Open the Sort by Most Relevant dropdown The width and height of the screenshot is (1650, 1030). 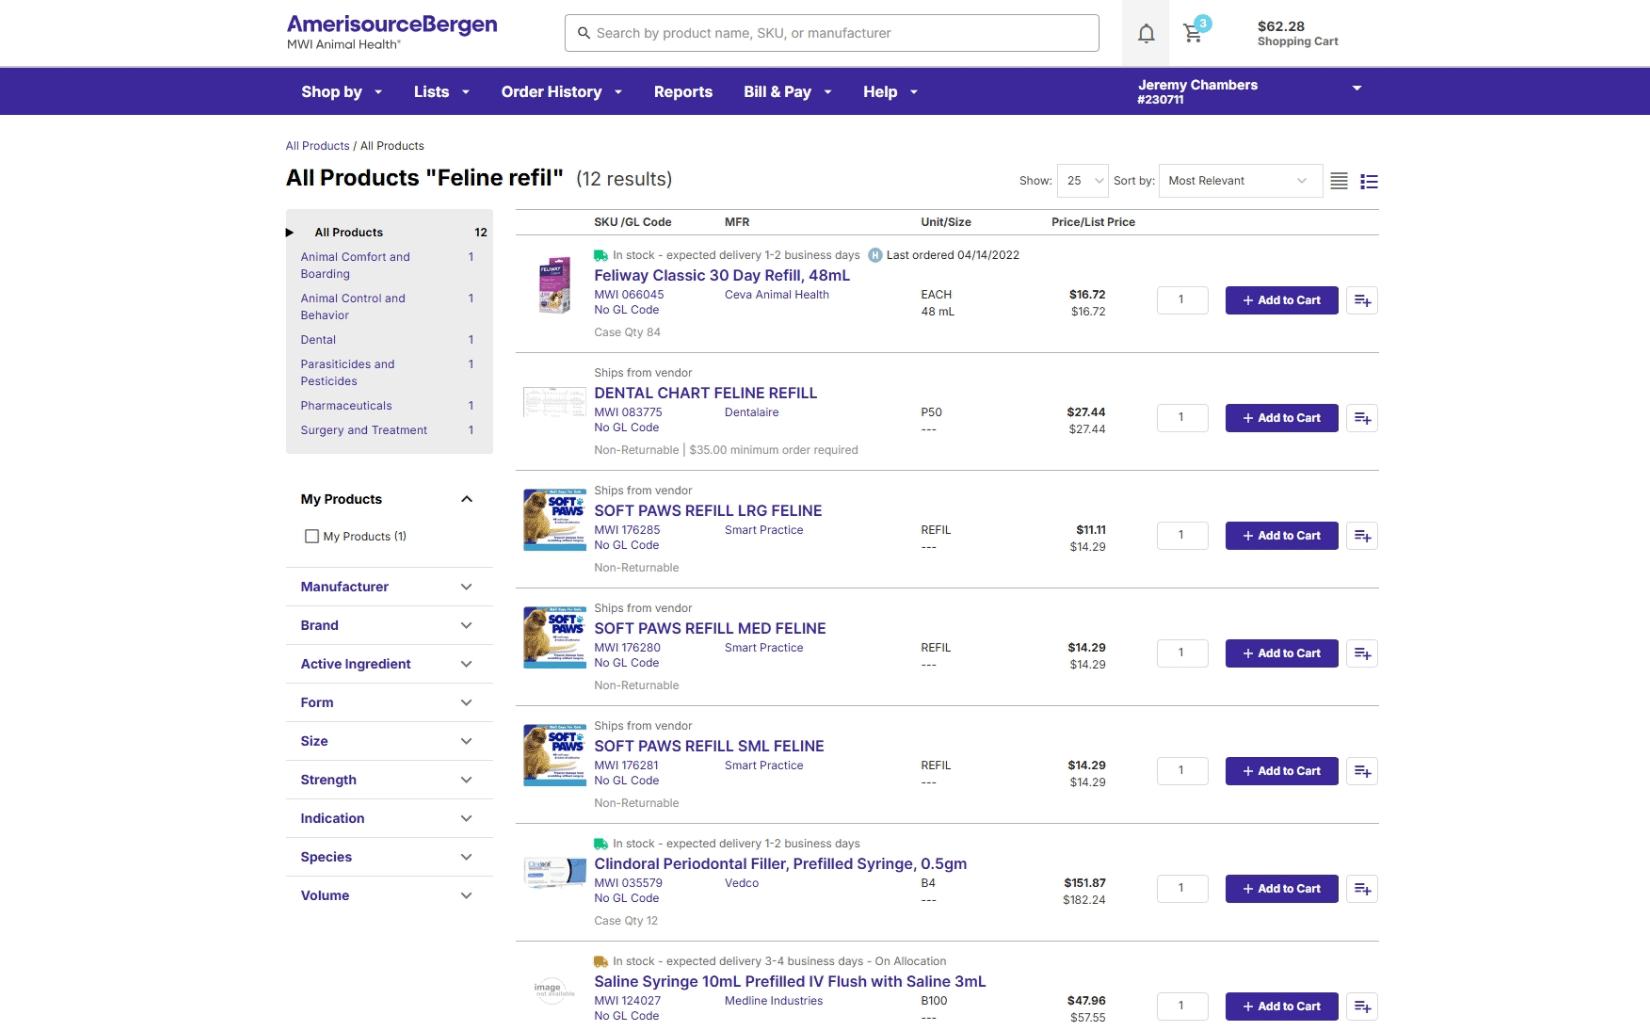[x=1240, y=181]
